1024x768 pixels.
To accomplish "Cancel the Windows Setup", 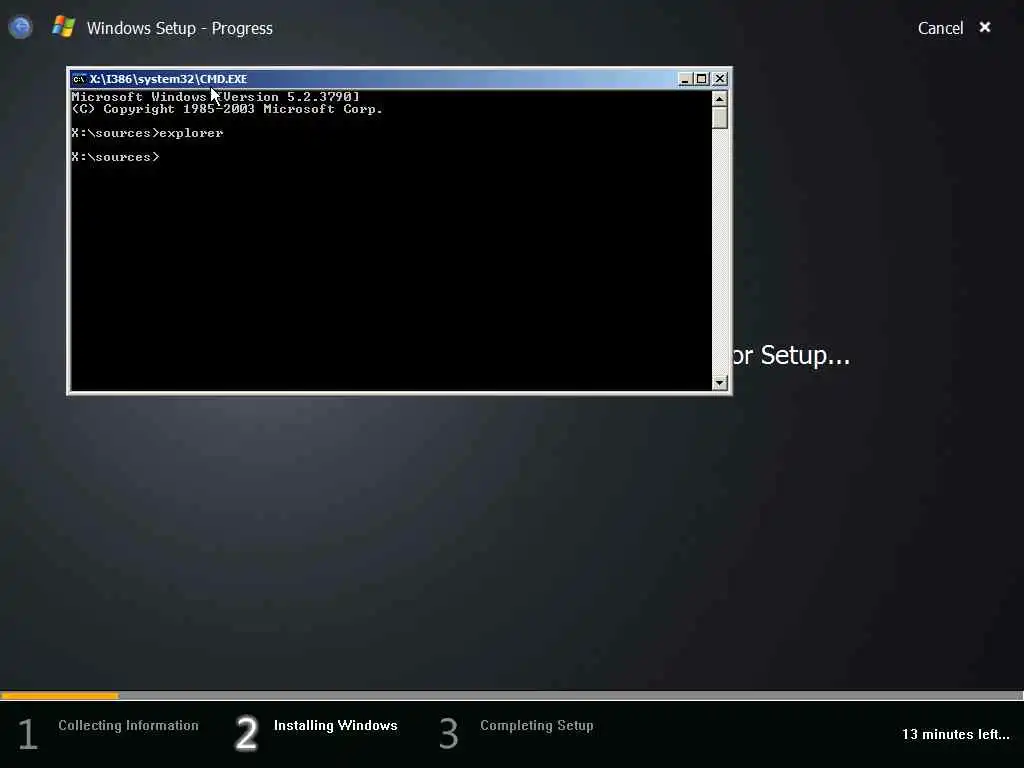I will click(940, 28).
